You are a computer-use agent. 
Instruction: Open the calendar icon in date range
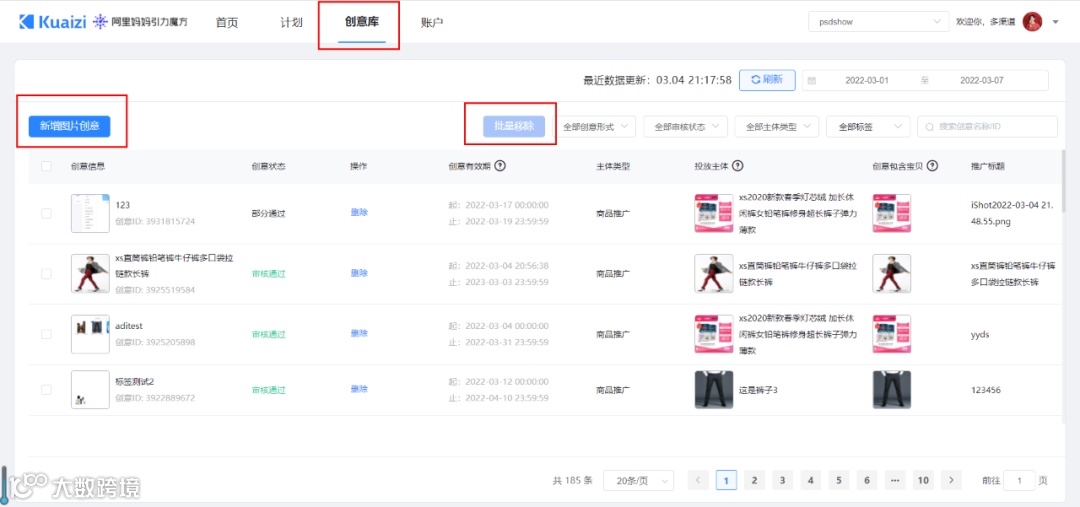[x=812, y=81]
